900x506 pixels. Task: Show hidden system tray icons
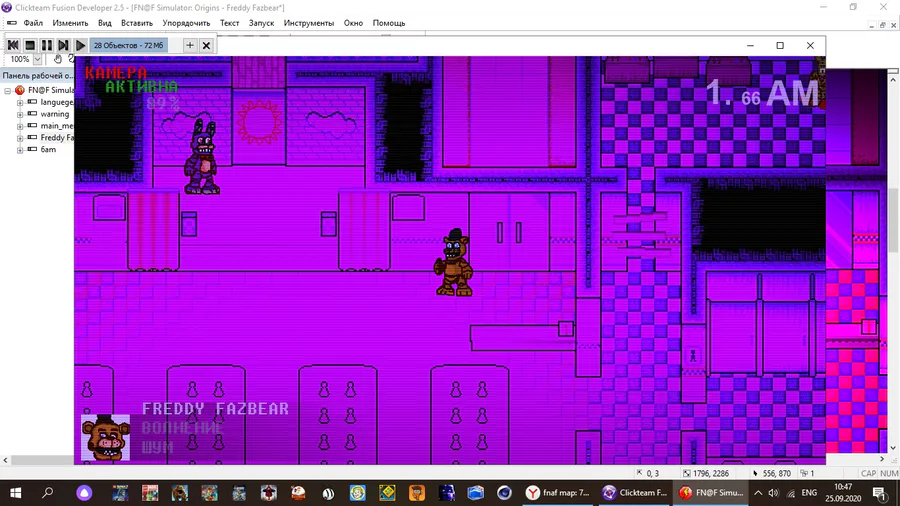[758, 493]
